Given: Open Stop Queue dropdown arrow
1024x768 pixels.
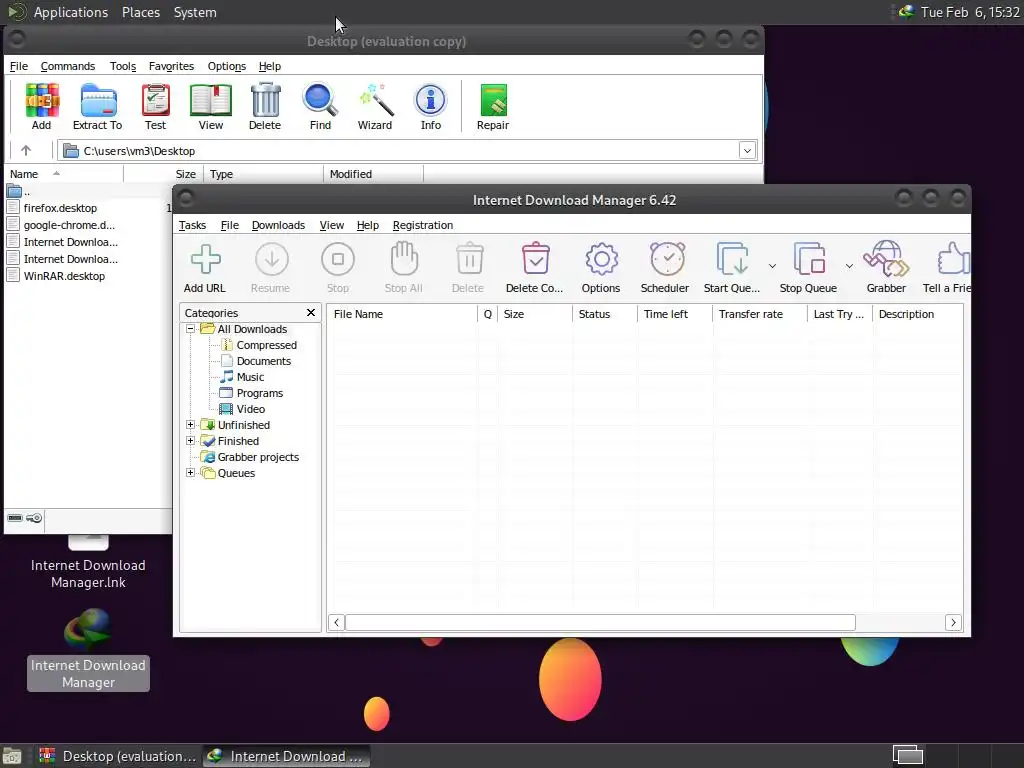Looking at the screenshot, I should (x=849, y=266).
